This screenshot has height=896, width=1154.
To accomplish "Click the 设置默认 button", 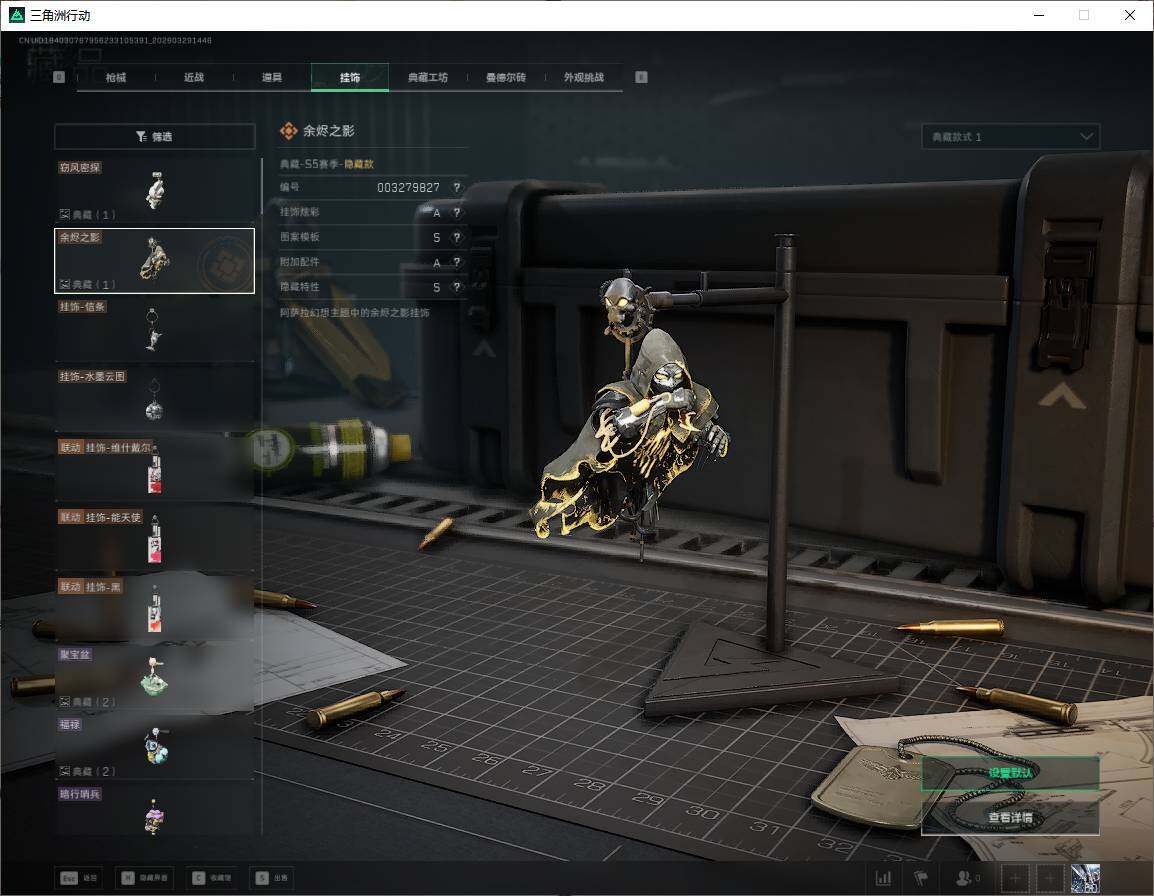I will click(x=1010, y=773).
